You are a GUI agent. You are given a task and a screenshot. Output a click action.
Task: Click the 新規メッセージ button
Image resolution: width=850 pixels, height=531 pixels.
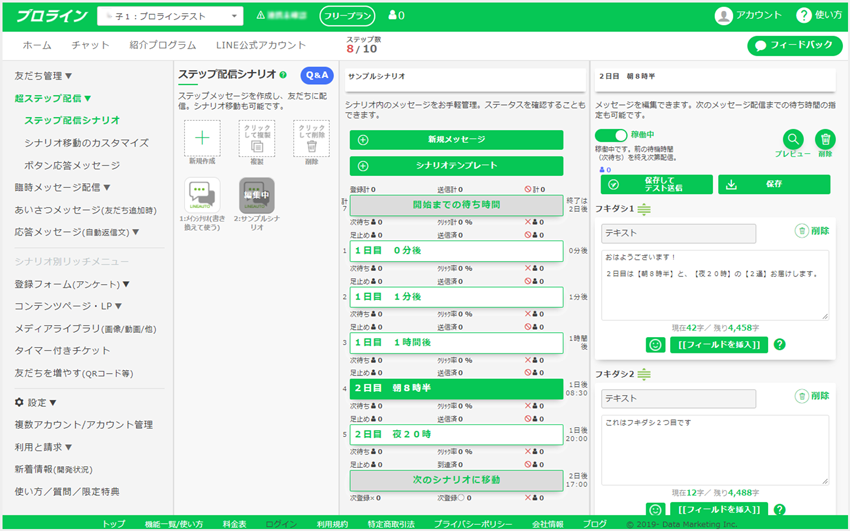coord(456,140)
